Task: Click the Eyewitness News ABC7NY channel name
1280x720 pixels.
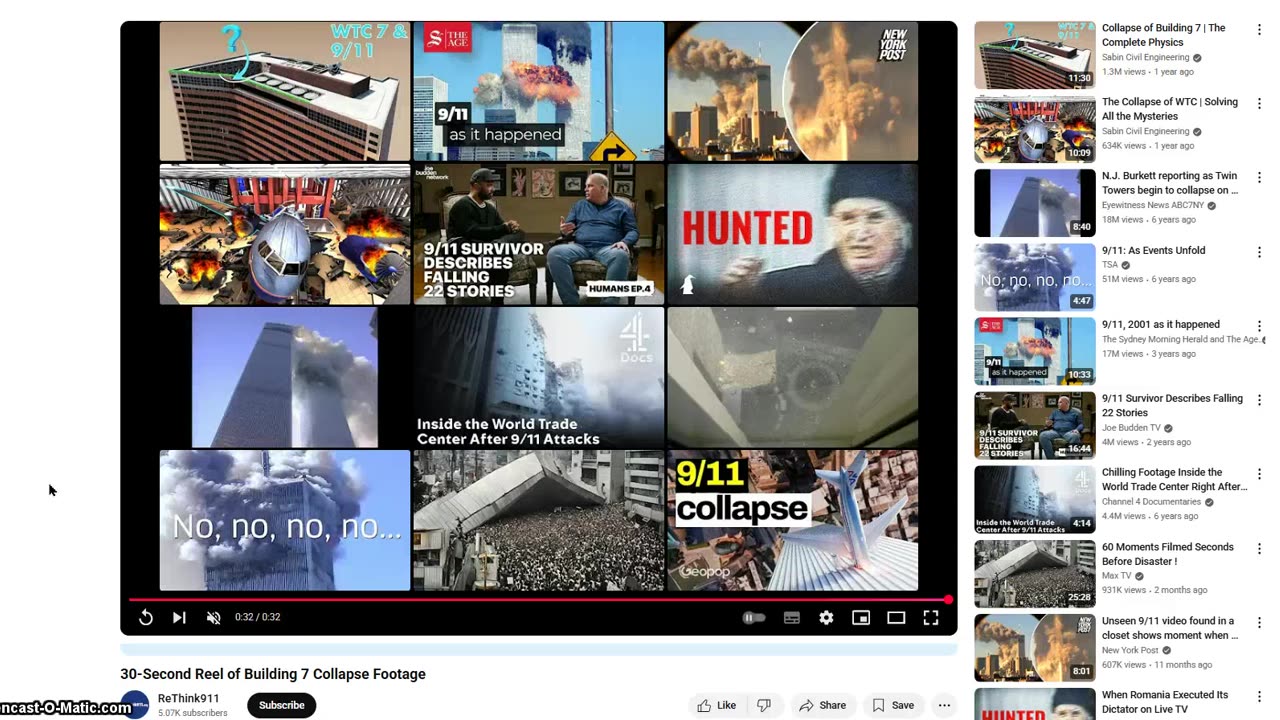Action: pyautogui.click(x=1153, y=206)
